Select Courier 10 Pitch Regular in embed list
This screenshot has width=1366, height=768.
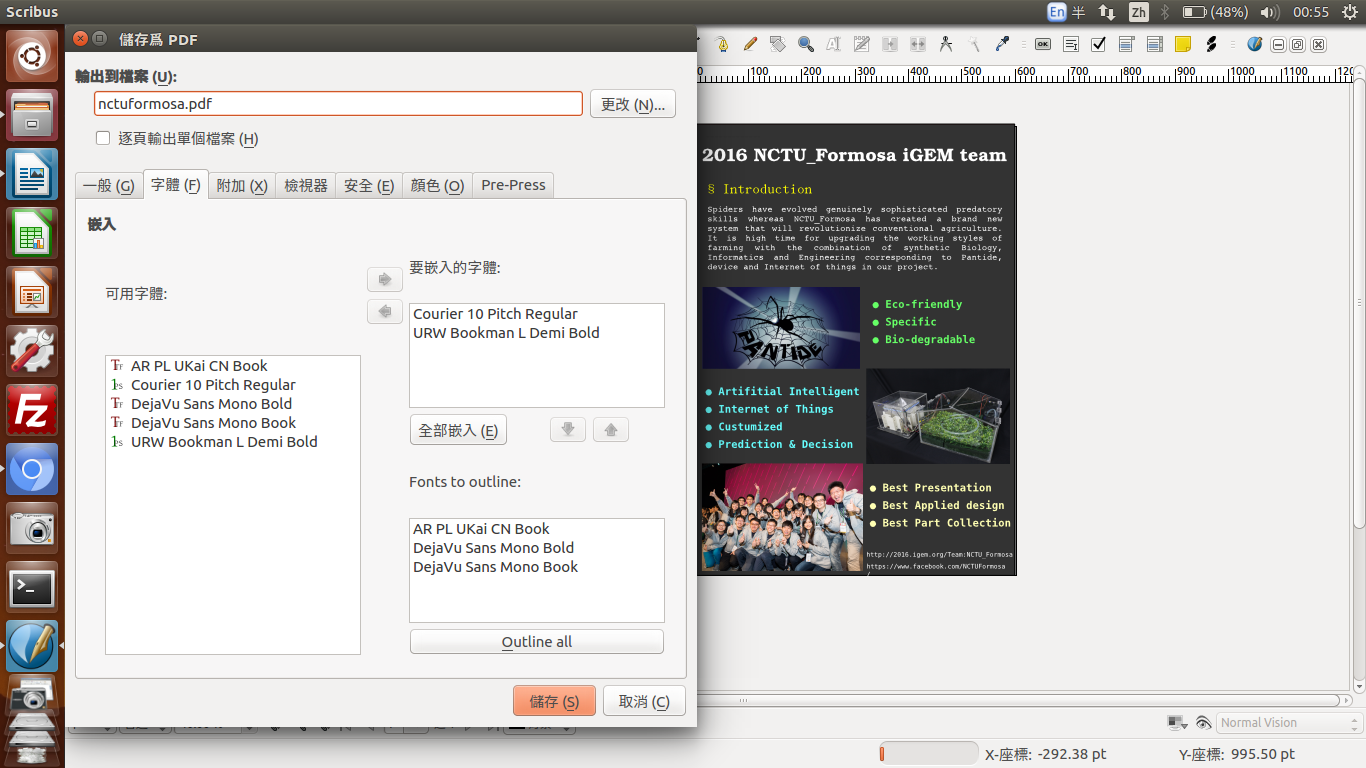click(495, 314)
